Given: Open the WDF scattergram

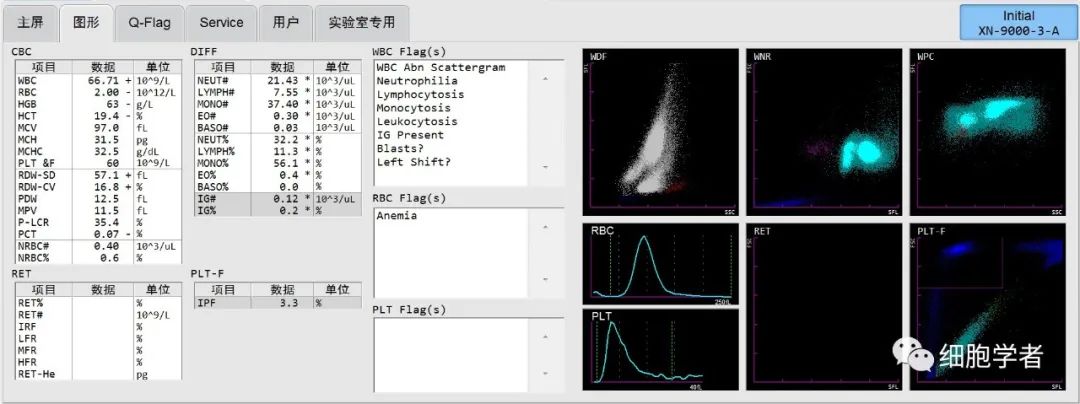Looking at the screenshot, I should point(660,131).
